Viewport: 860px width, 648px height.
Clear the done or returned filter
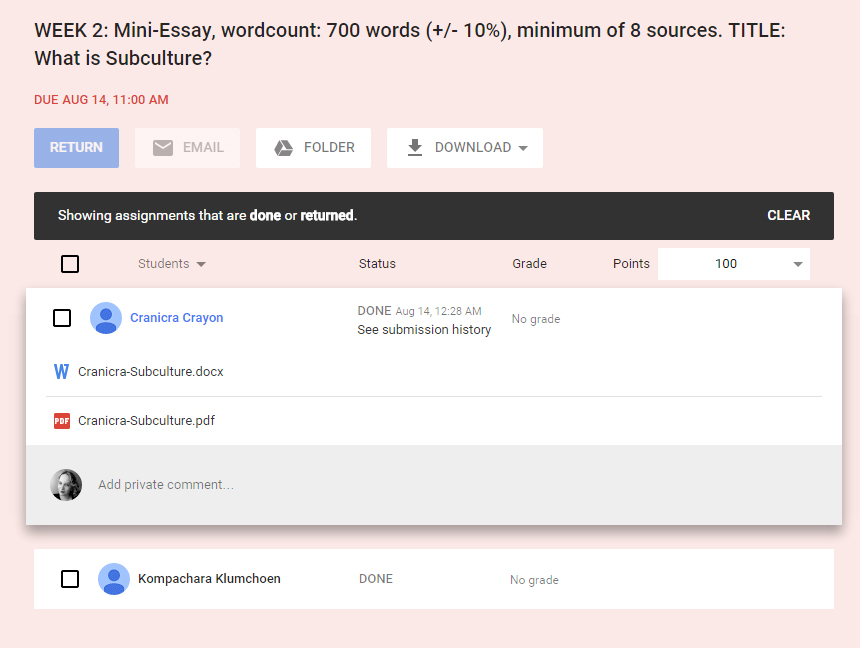pos(788,216)
